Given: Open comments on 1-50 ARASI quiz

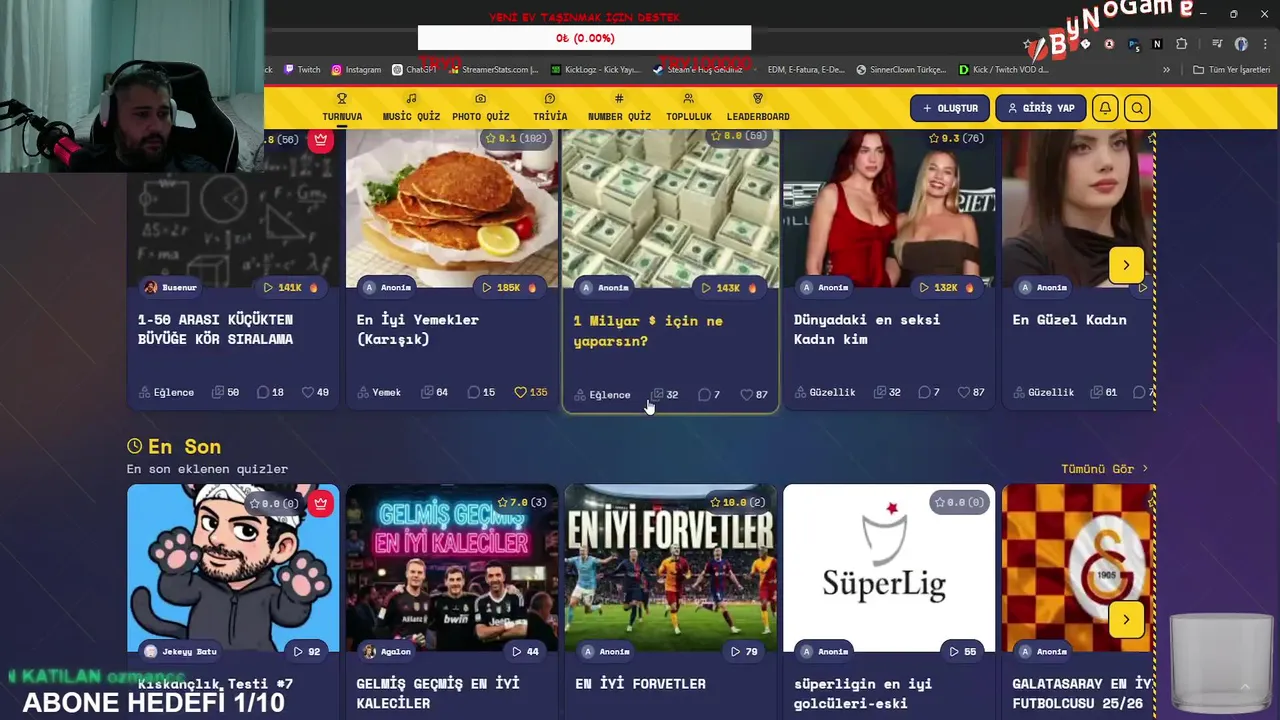Looking at the screenshot, I should click(x=270, y=392).
